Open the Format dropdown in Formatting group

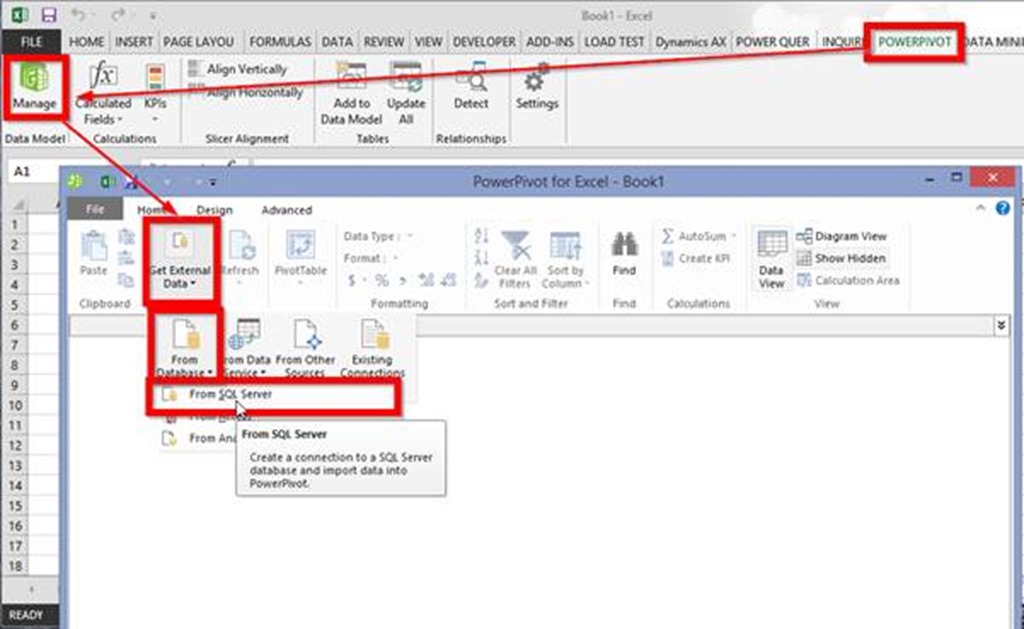pos(371,258)
